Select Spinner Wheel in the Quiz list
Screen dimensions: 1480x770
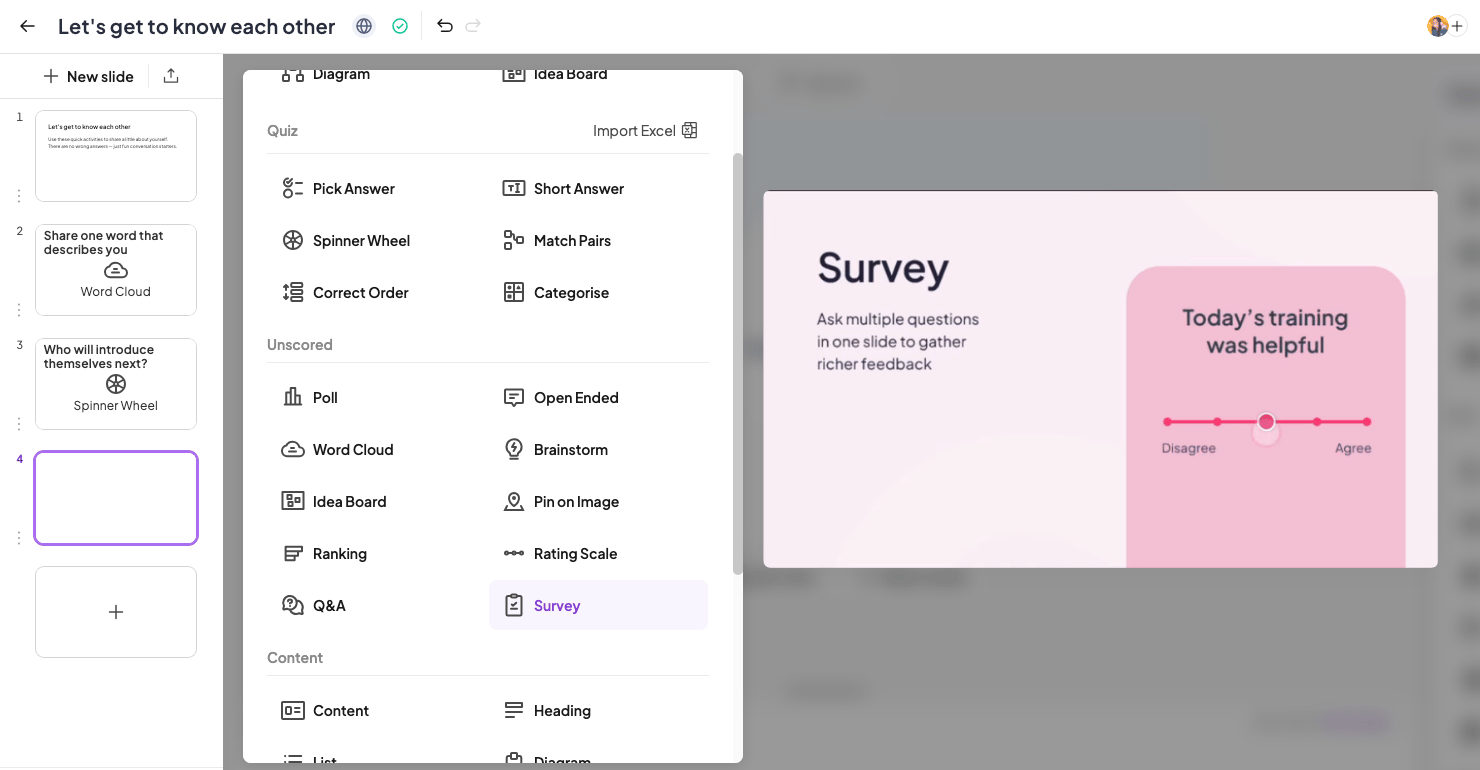coord(378,240)
